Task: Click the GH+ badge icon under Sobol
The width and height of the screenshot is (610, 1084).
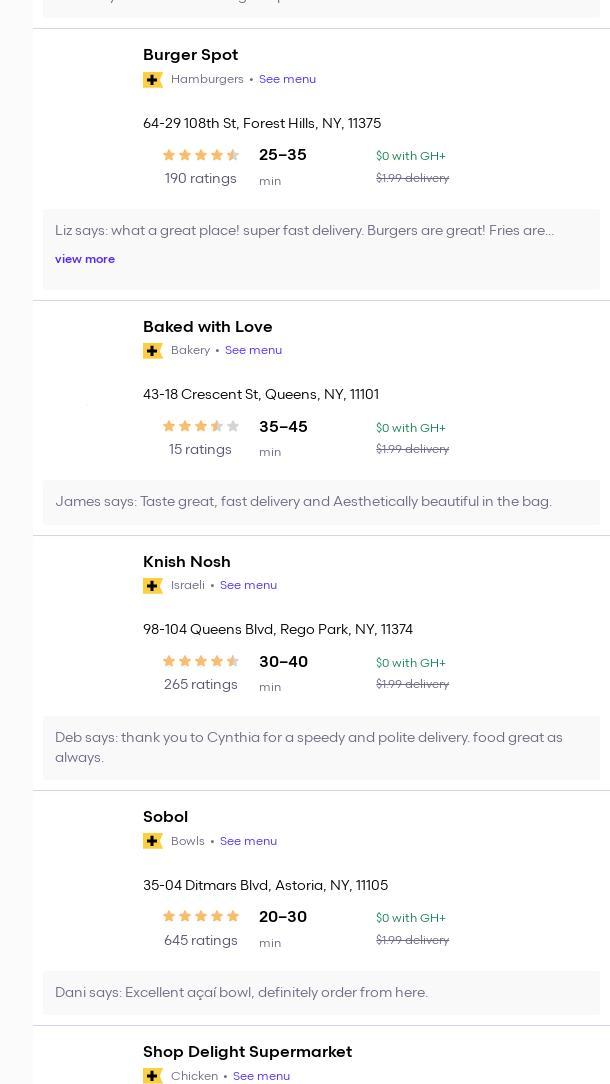Action: (153, 842)
